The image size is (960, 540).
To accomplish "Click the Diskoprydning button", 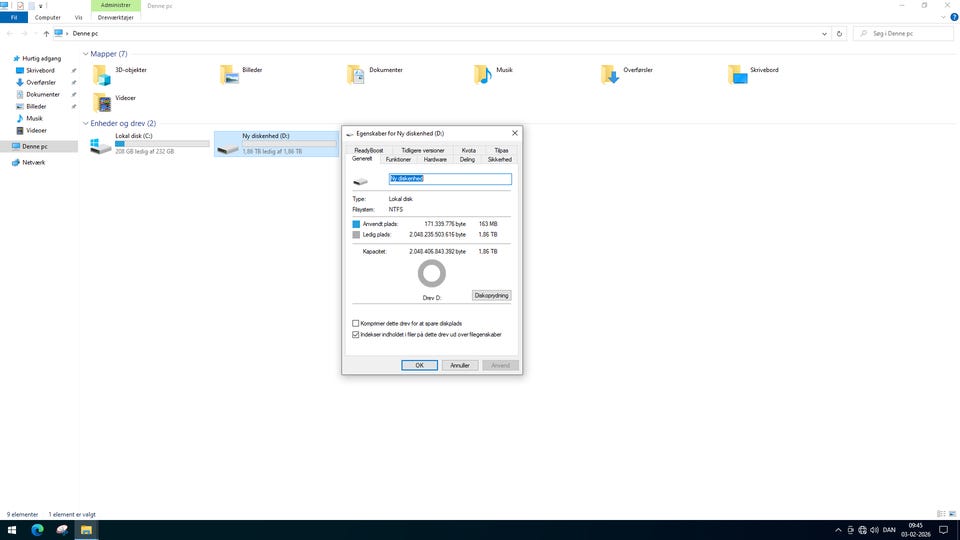I will tap(491, 295).
